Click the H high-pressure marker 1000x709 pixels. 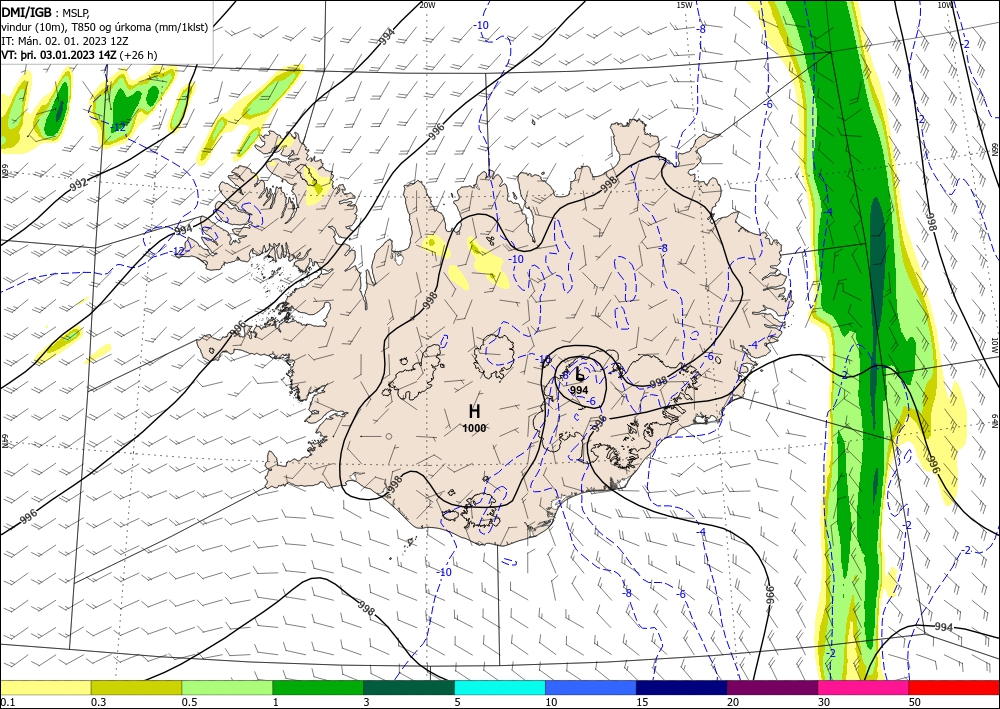[x=474, y=411]
